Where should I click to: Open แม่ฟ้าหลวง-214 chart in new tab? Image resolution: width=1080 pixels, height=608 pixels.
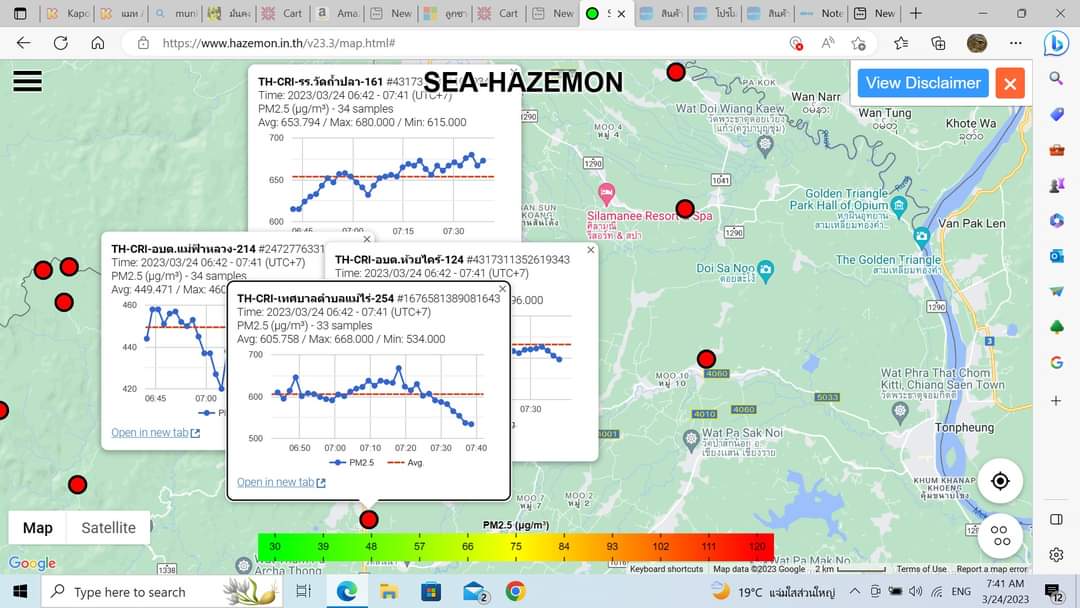(x=155, y=432)
